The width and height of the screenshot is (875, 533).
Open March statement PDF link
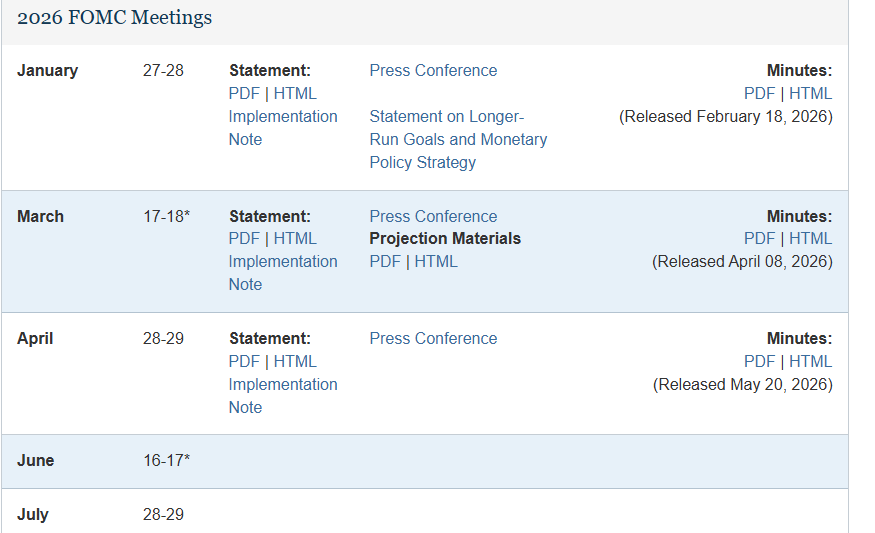click(244, 238)
